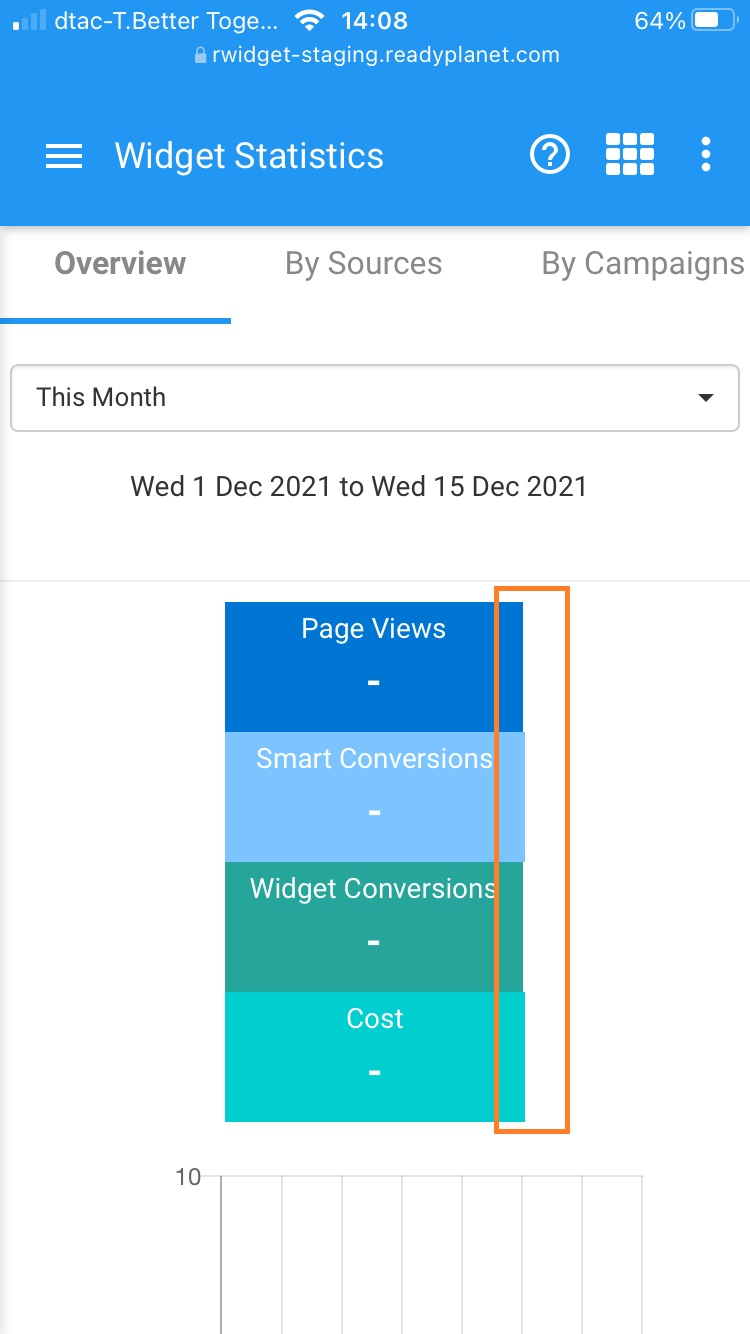
Task: Select the Cost stat tile
Action: [373, 1056]
